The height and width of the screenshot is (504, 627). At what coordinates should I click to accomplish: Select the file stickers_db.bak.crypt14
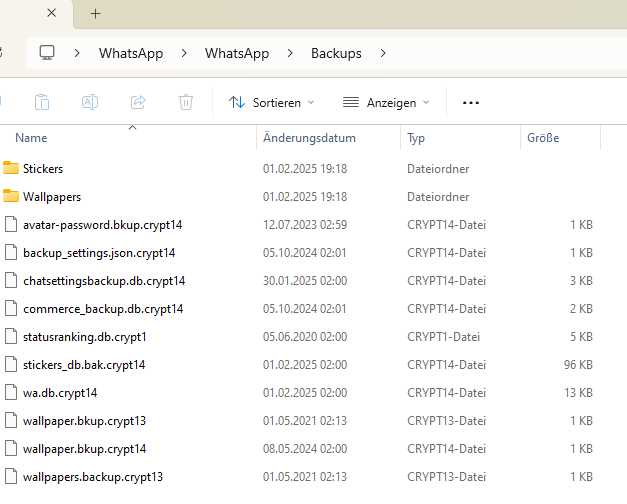pos(83,365)
